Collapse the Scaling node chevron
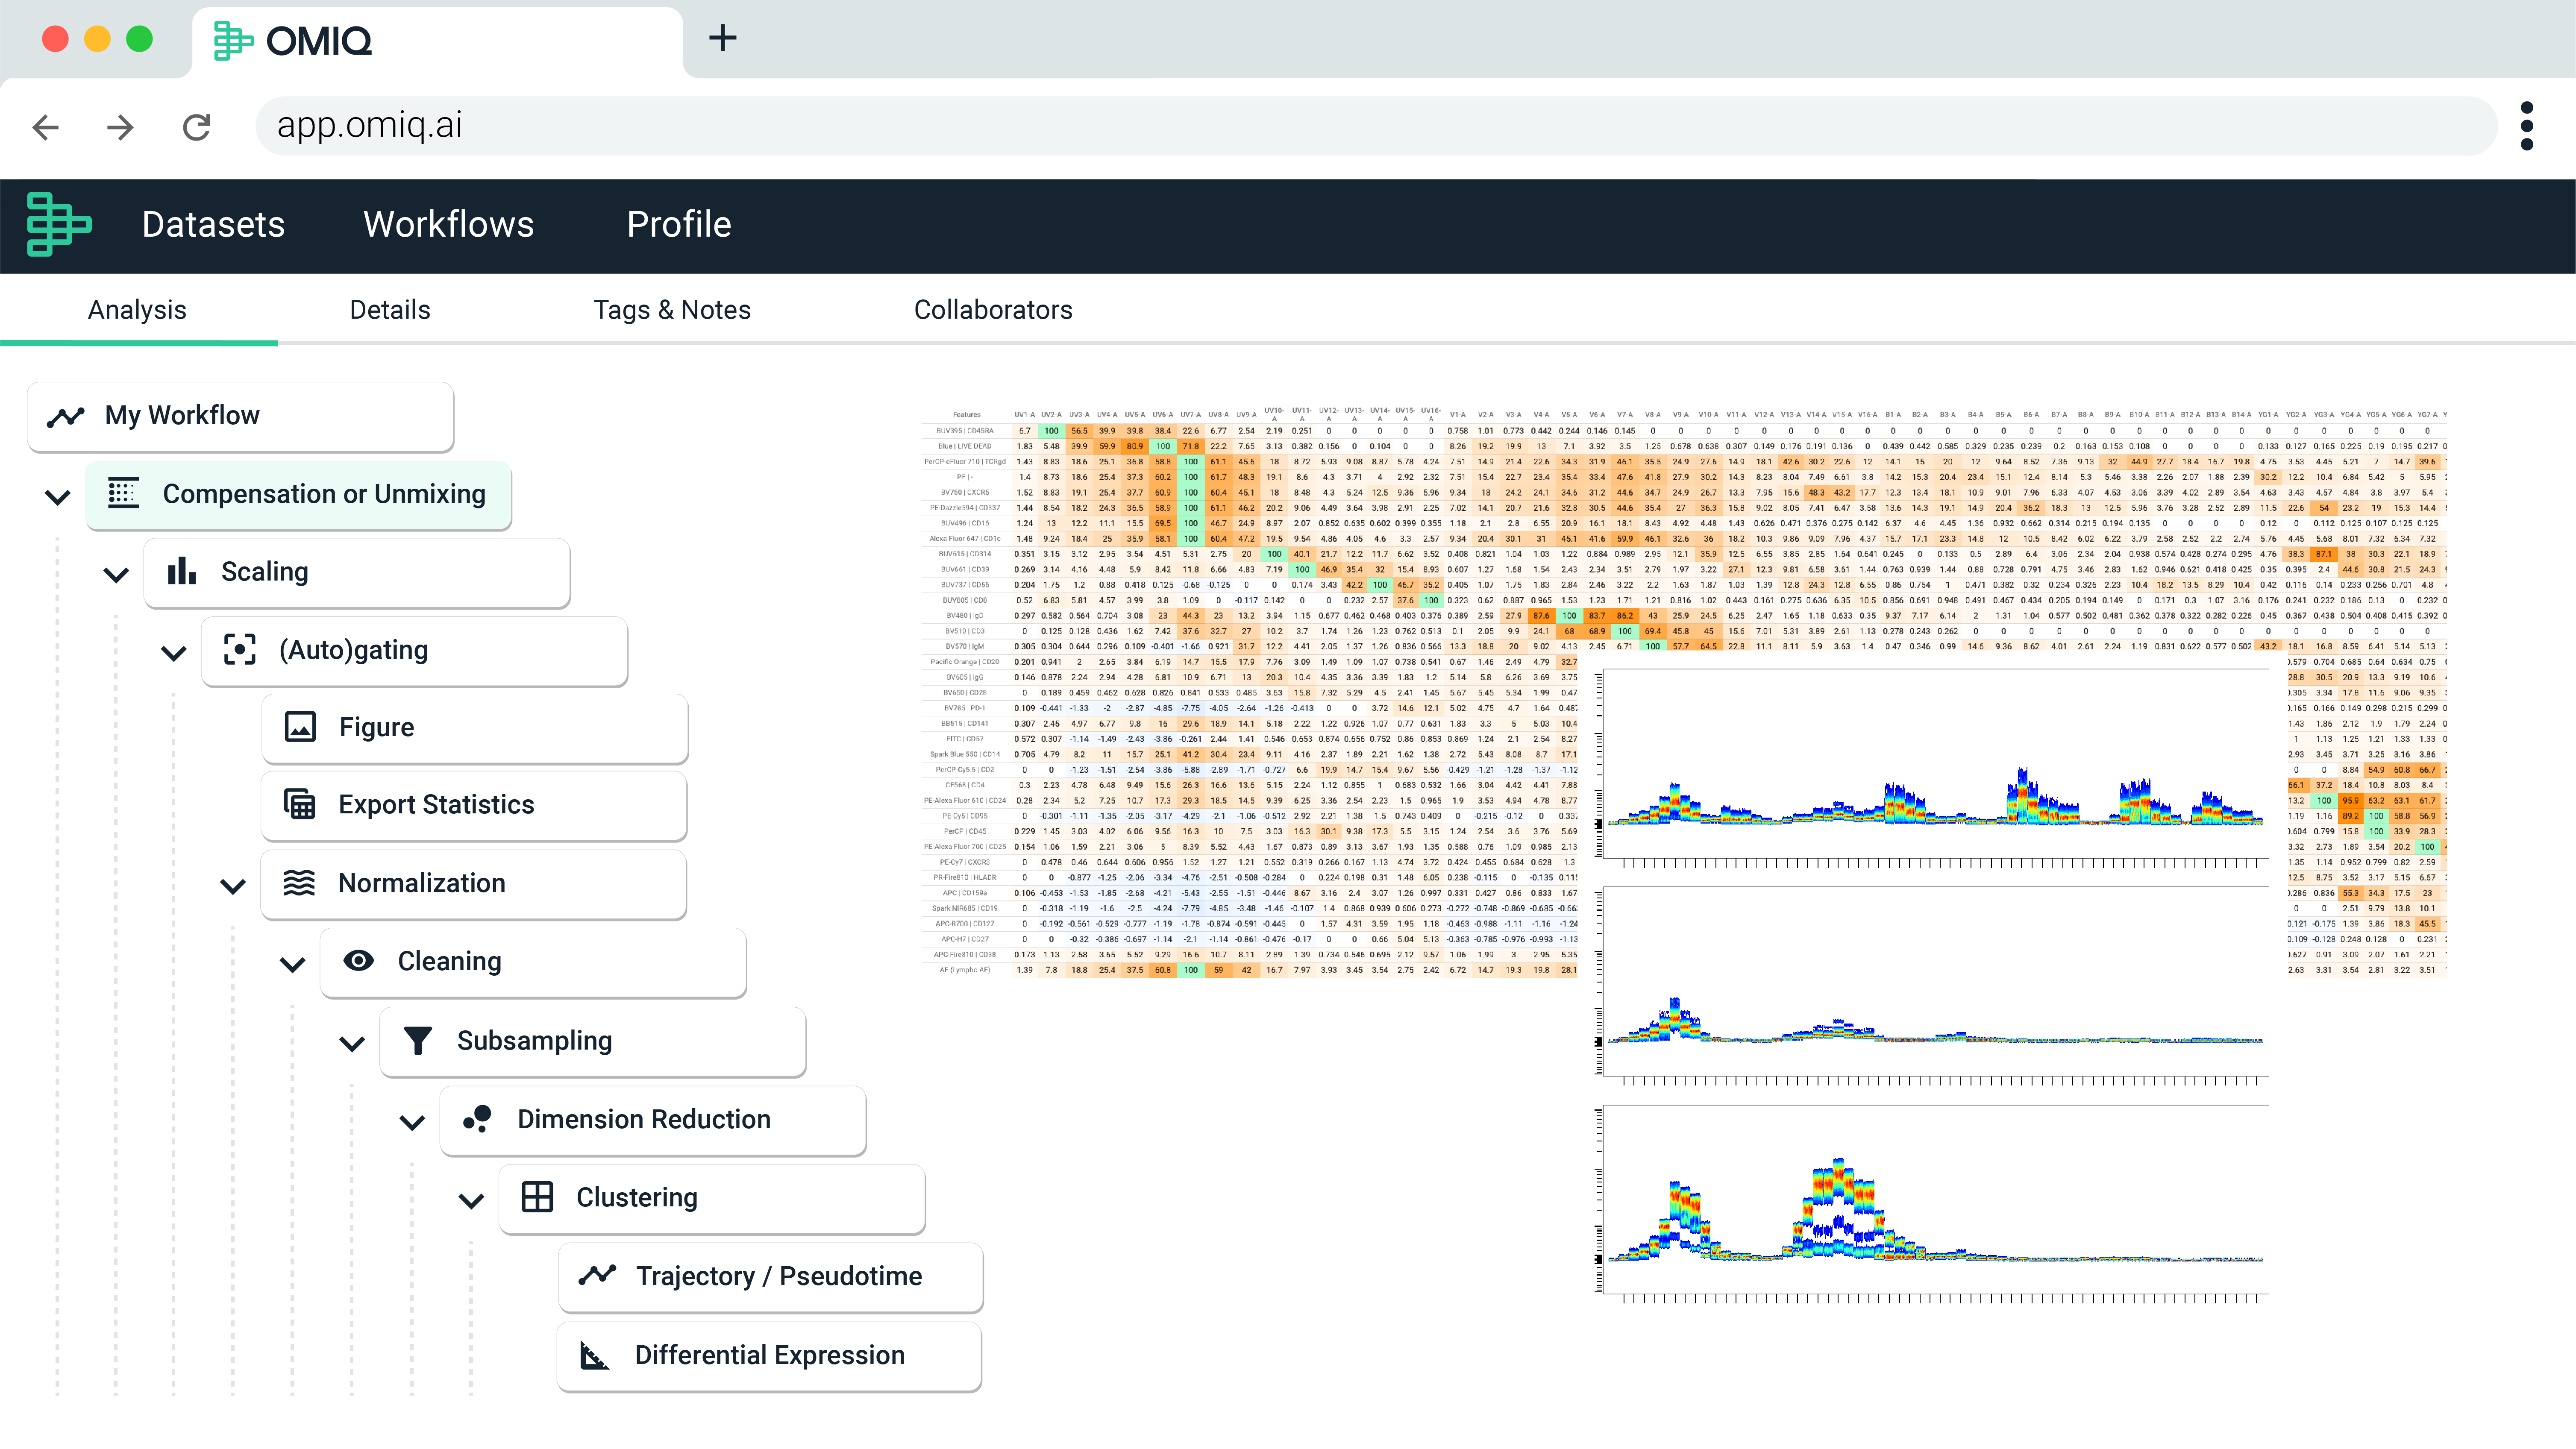Viewport: 2576px width, 1449px height. tap(116, 574)
